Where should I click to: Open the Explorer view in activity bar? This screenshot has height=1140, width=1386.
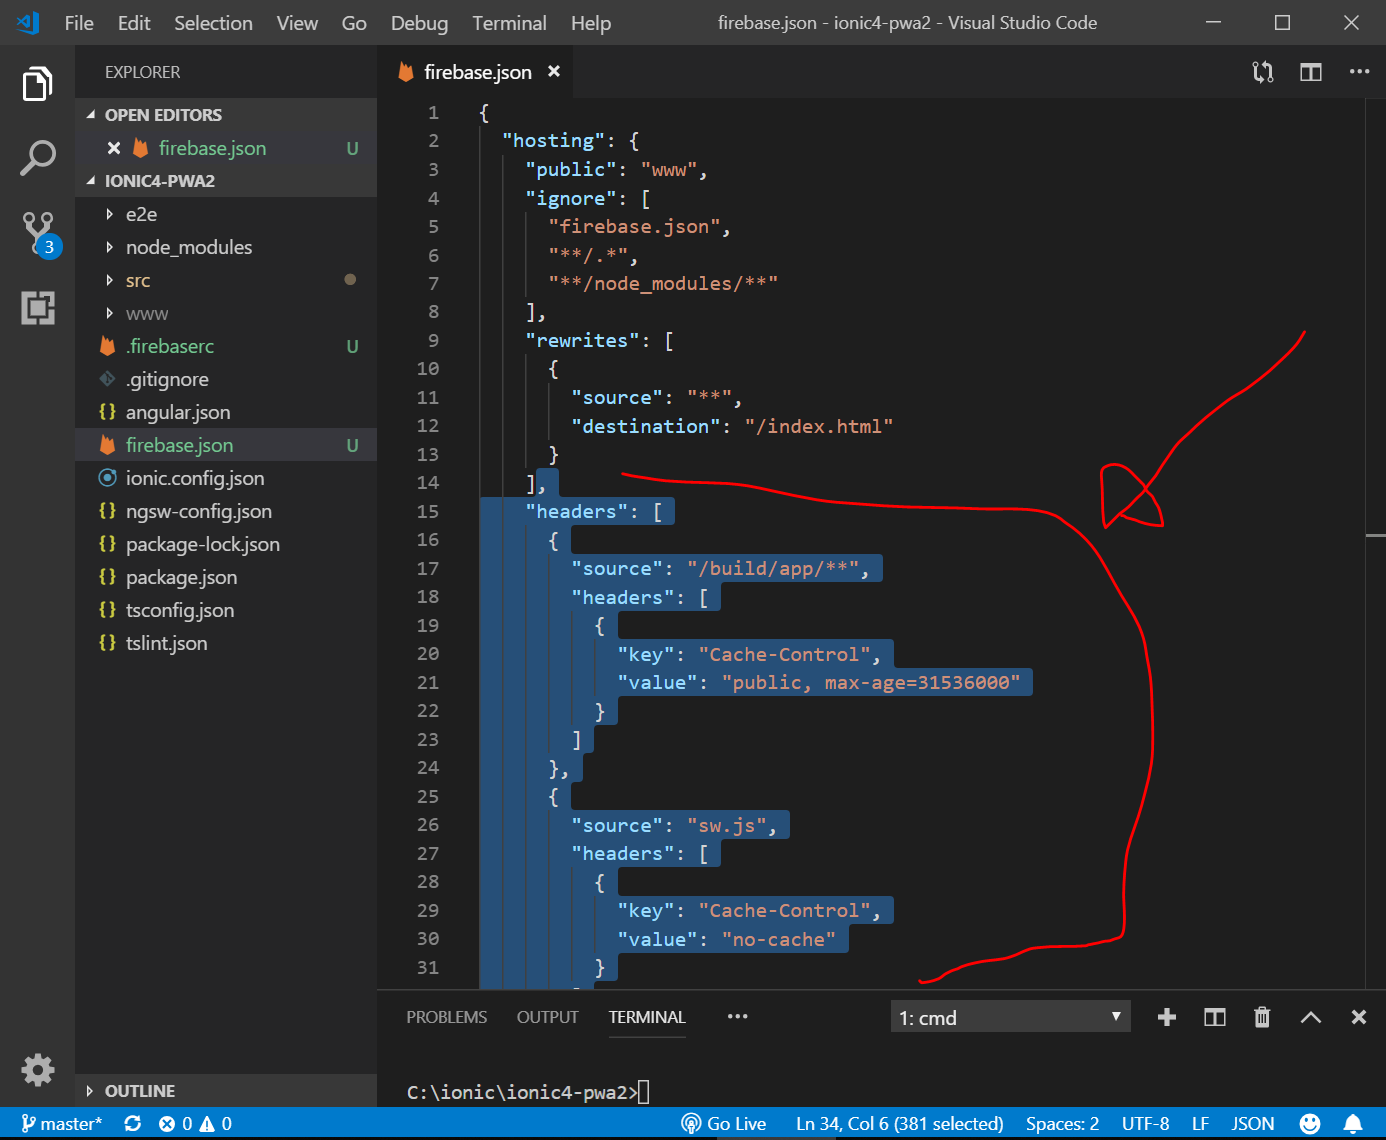pyautogui.click(x=37, y=84)
